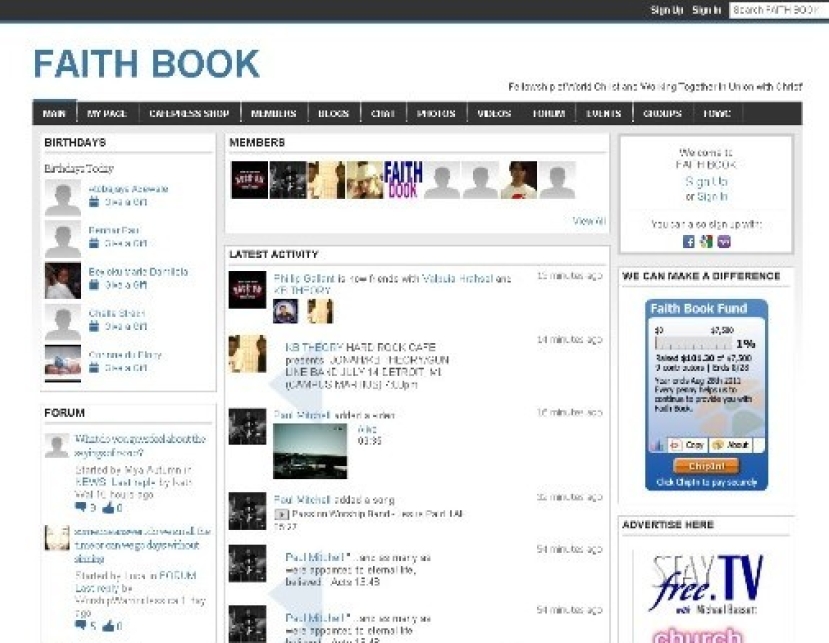829x643 pixels.
Task: Sign up with the Facebook icon
Action: click(689, 242)
